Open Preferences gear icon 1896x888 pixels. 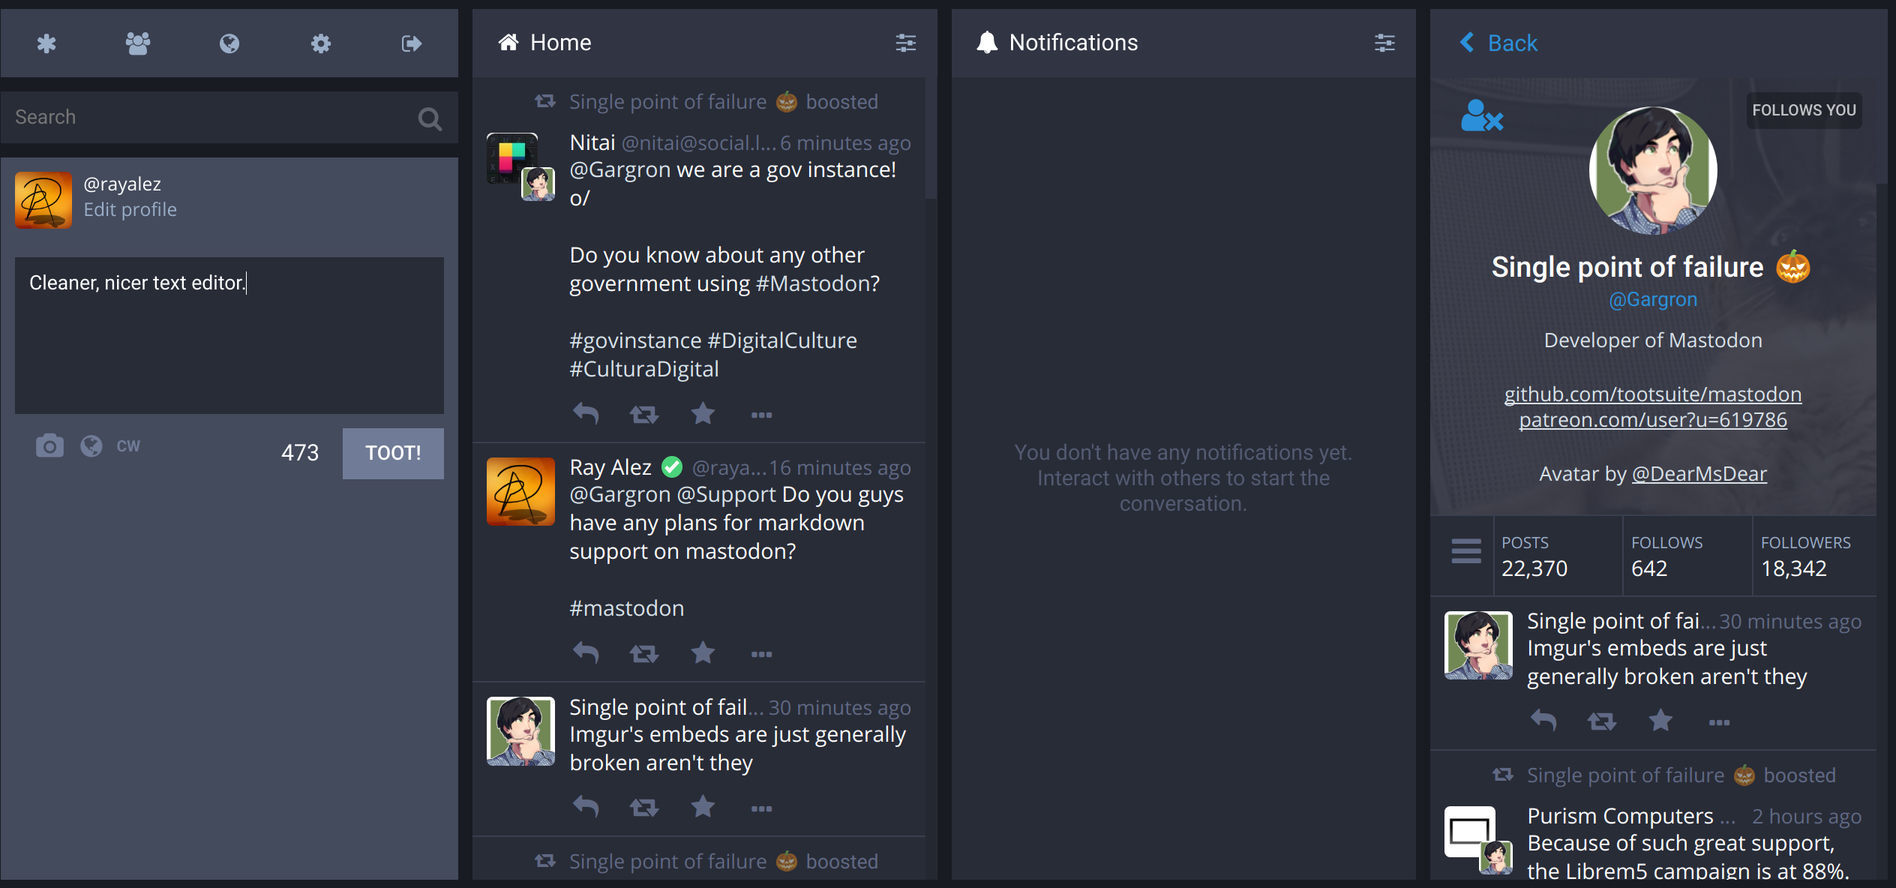tap(320, 43)
